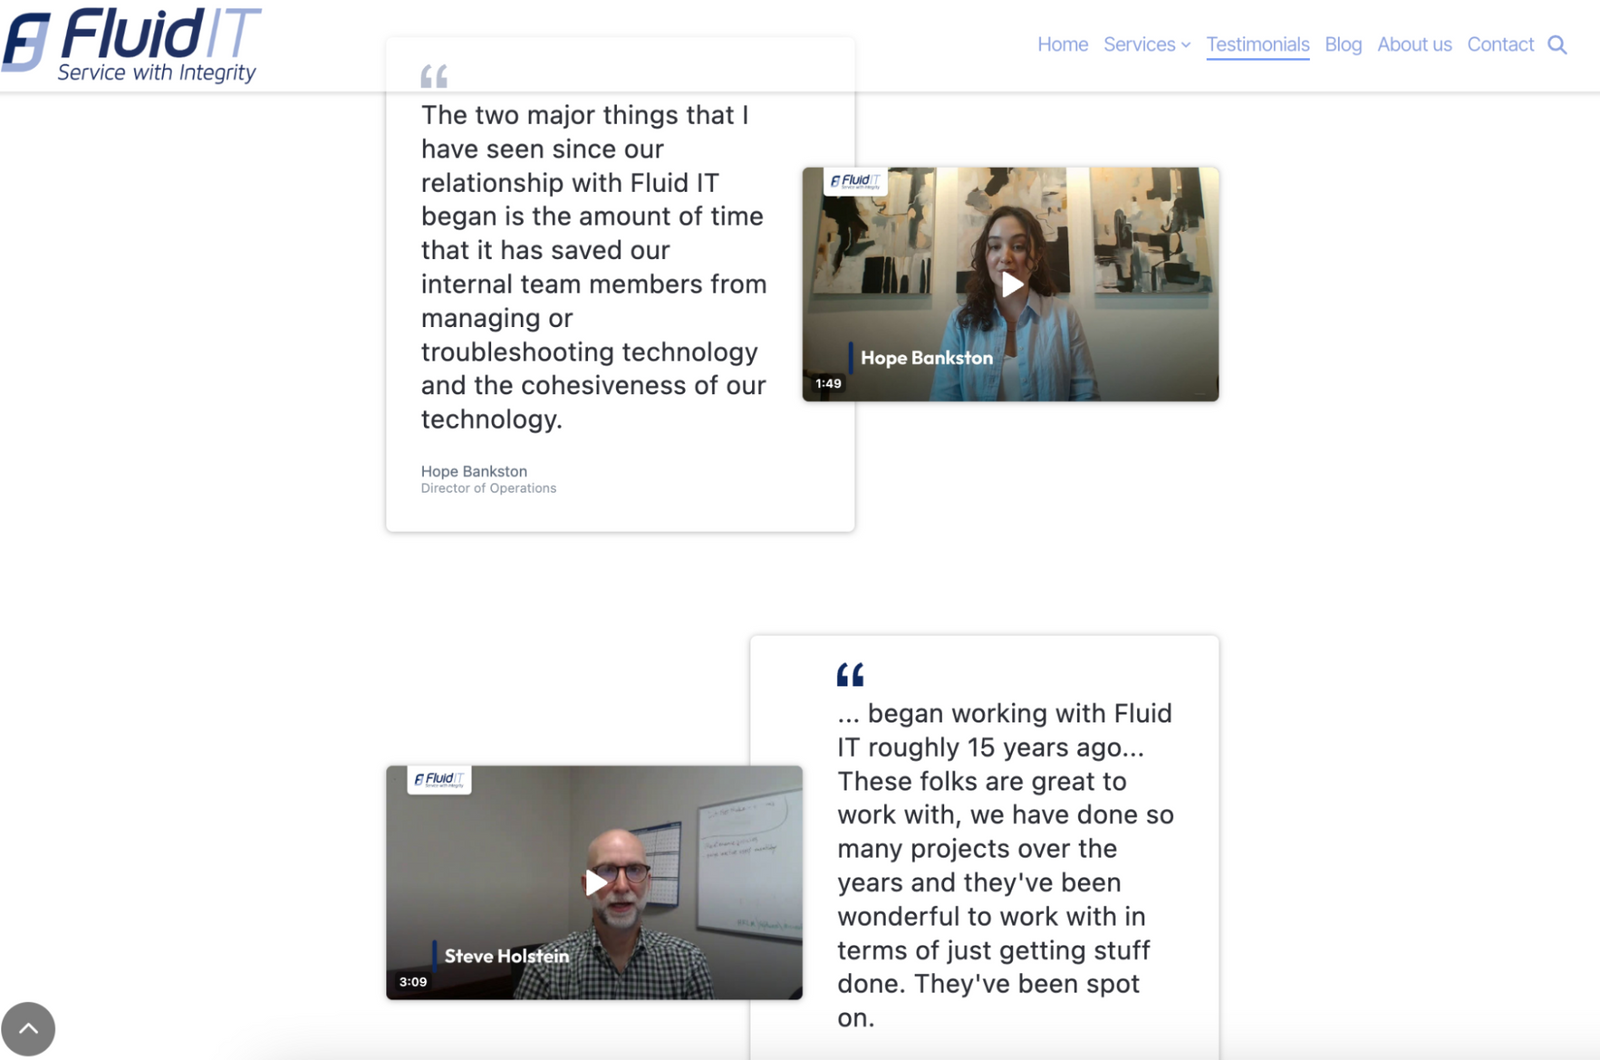The width and height of the screenshot is (1600, 1060).
Task: Click the About us navigation item
Action: (1413, 44)
